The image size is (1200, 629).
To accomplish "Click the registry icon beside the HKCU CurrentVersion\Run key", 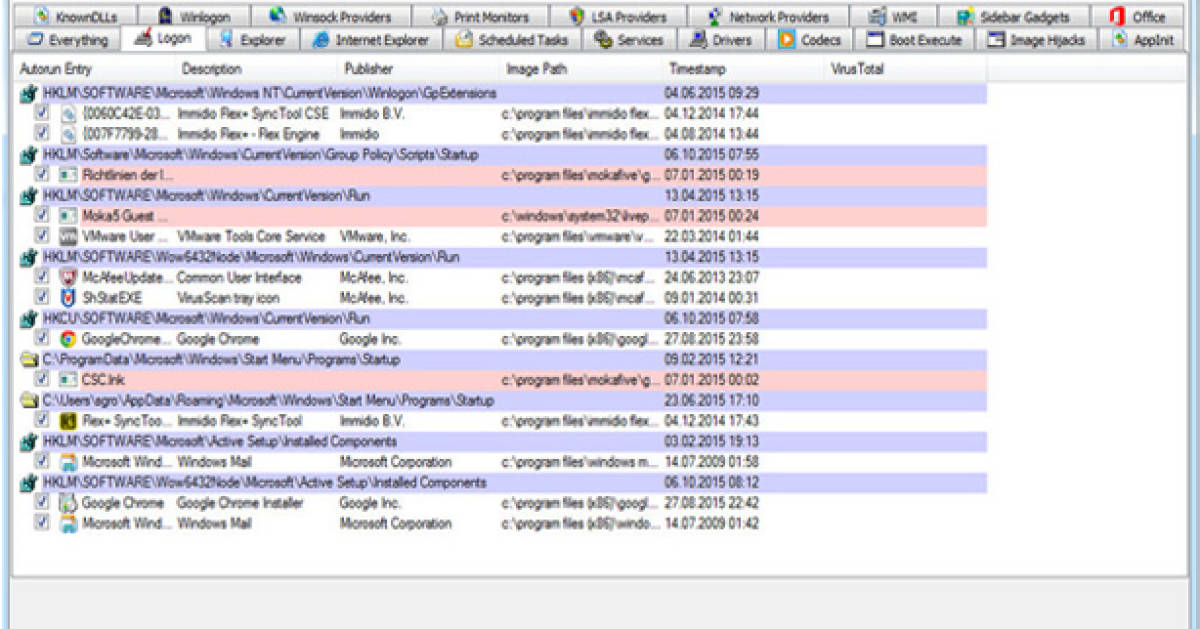I will (x=30, y=319).
